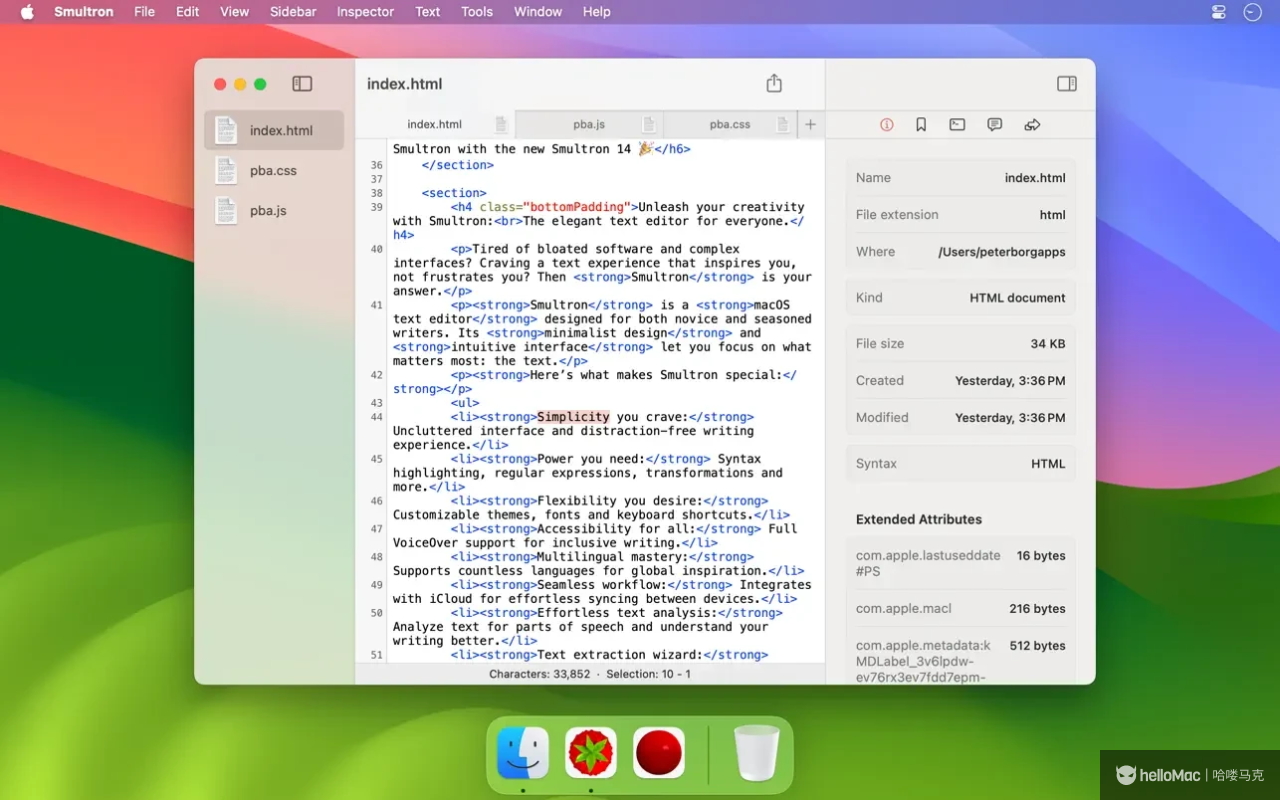Switch to the index.html tab
The width and height of the screenshot is (1280, 800).
[435, 125]
